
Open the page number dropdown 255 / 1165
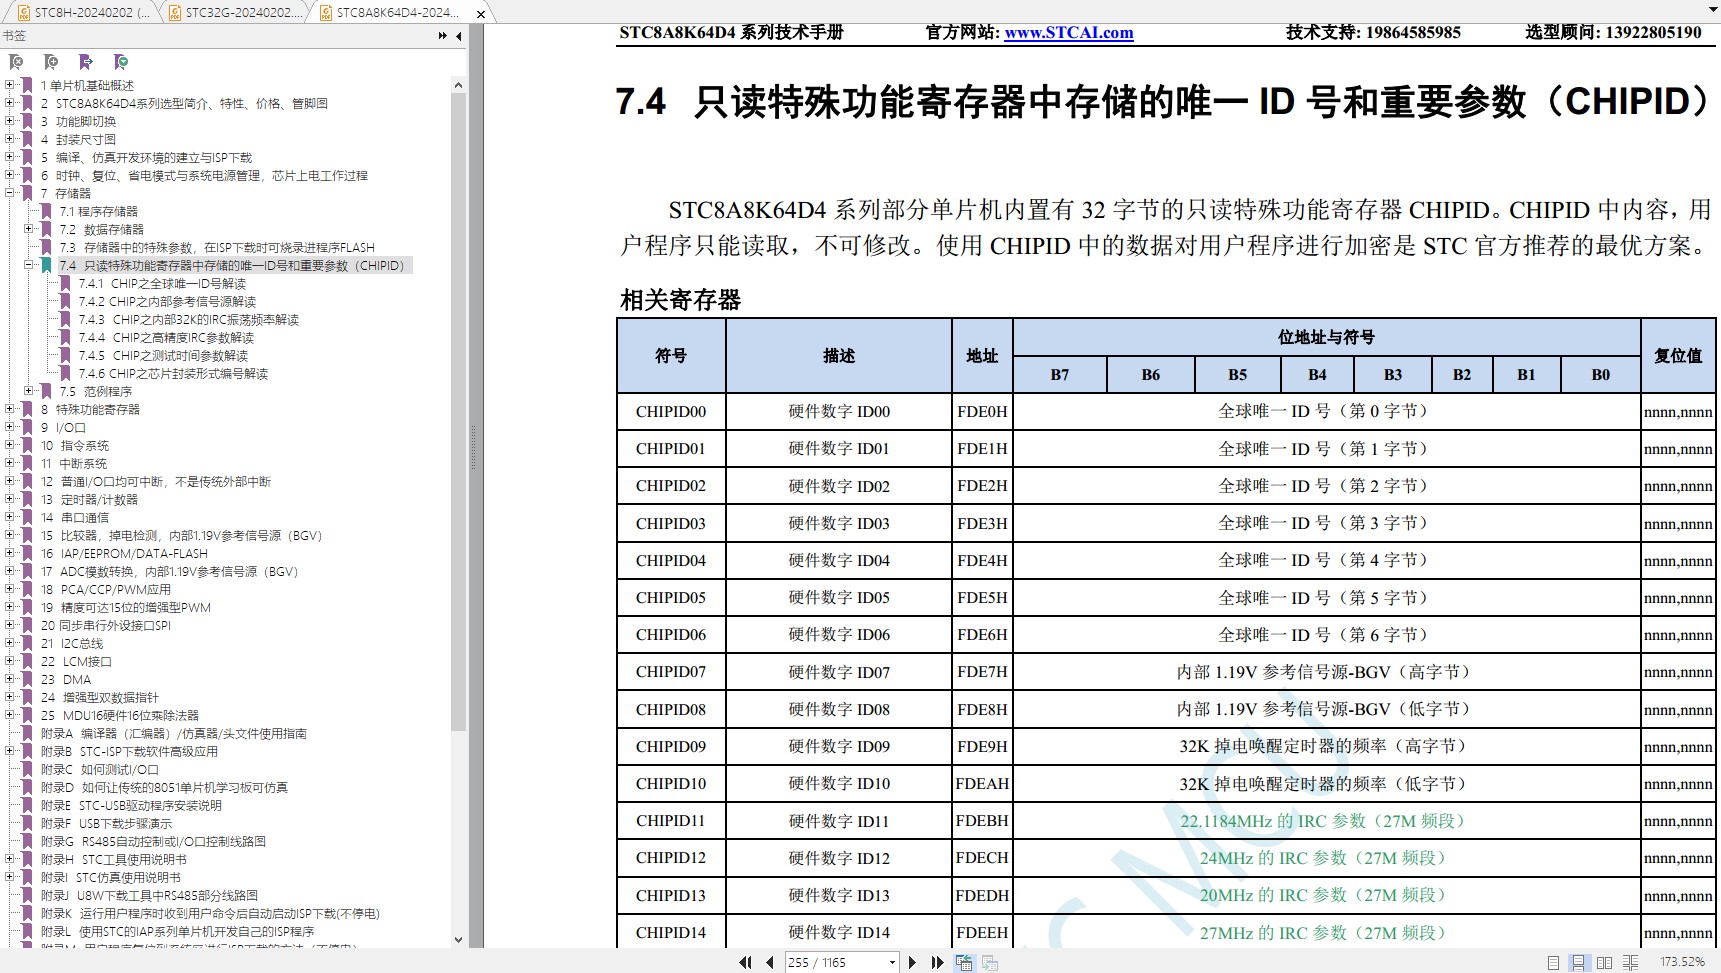pos(892,962)
